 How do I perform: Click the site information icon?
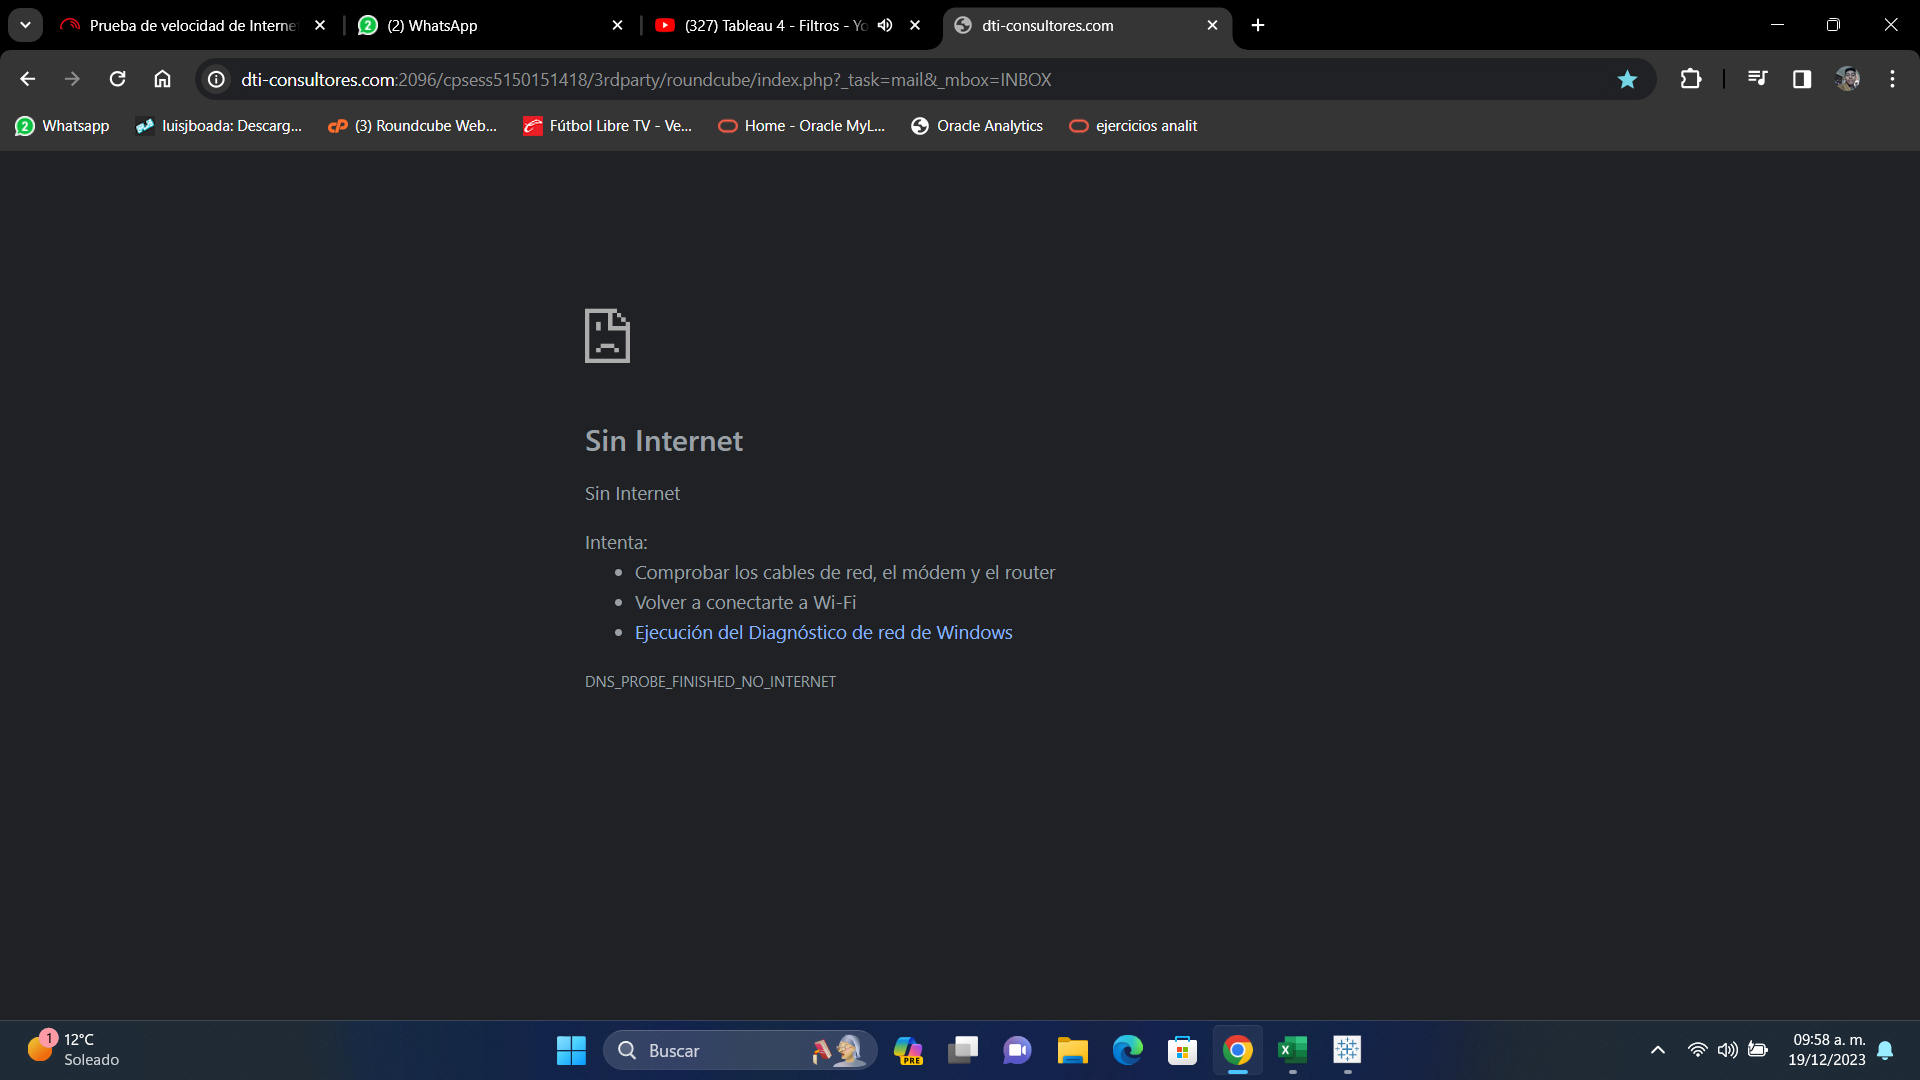click(216, 79)
